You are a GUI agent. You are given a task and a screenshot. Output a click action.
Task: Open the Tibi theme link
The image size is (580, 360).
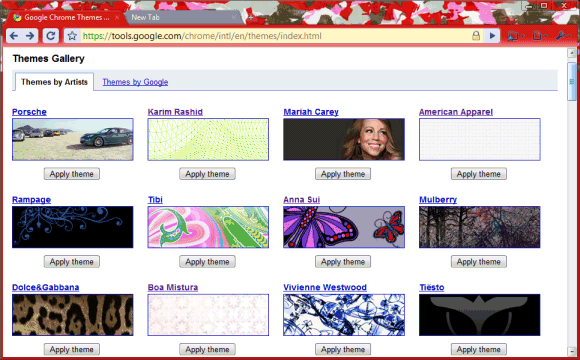(155, 199)
